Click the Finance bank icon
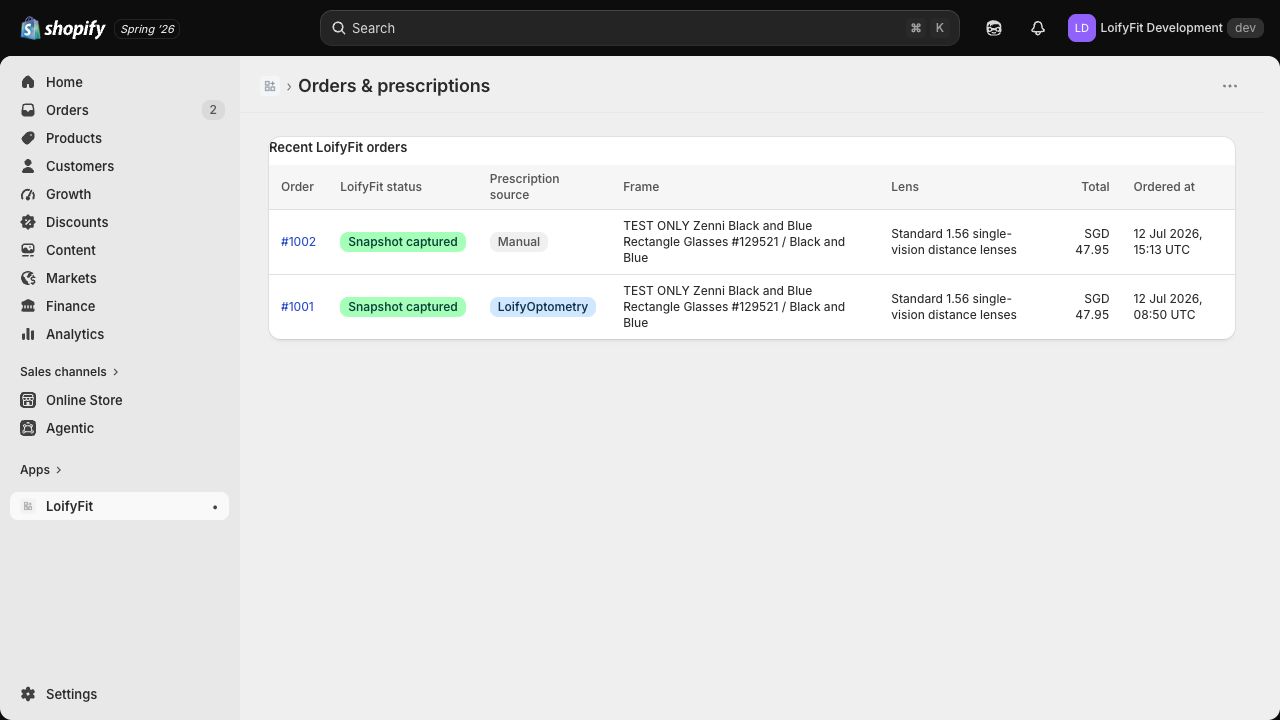The image size is (1280, 720). click(28, 306)
